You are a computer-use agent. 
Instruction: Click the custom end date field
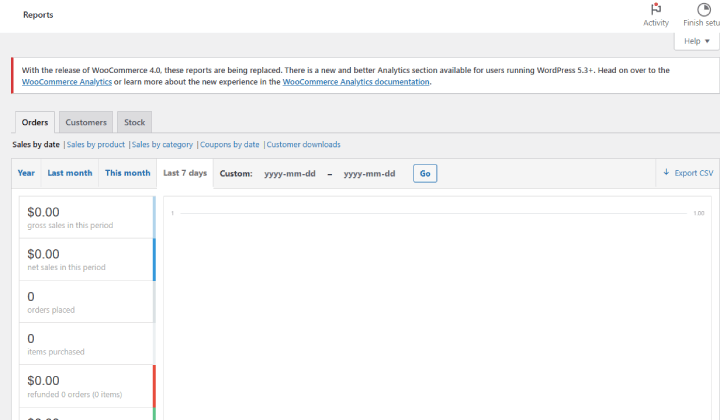(x=369, y=174)
